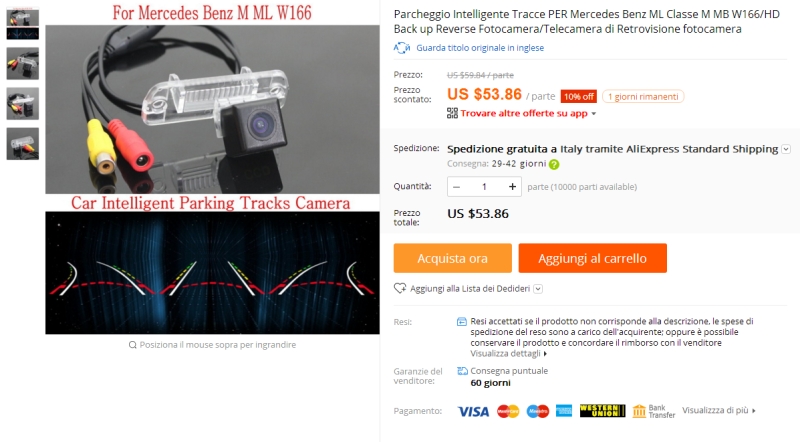Open the Lista dei Desideri dropdown arrow
This screenshot has height=442, width=800.
pyautogui.click(x=538, y=289)
